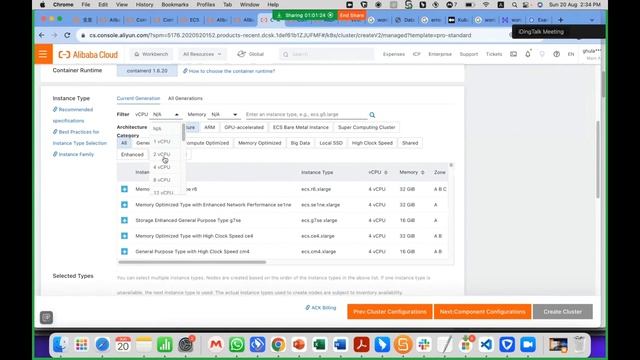Screen dimensions: 640x360
Task: Open the Cloud Shell icon in header
Action: [513, 54]
